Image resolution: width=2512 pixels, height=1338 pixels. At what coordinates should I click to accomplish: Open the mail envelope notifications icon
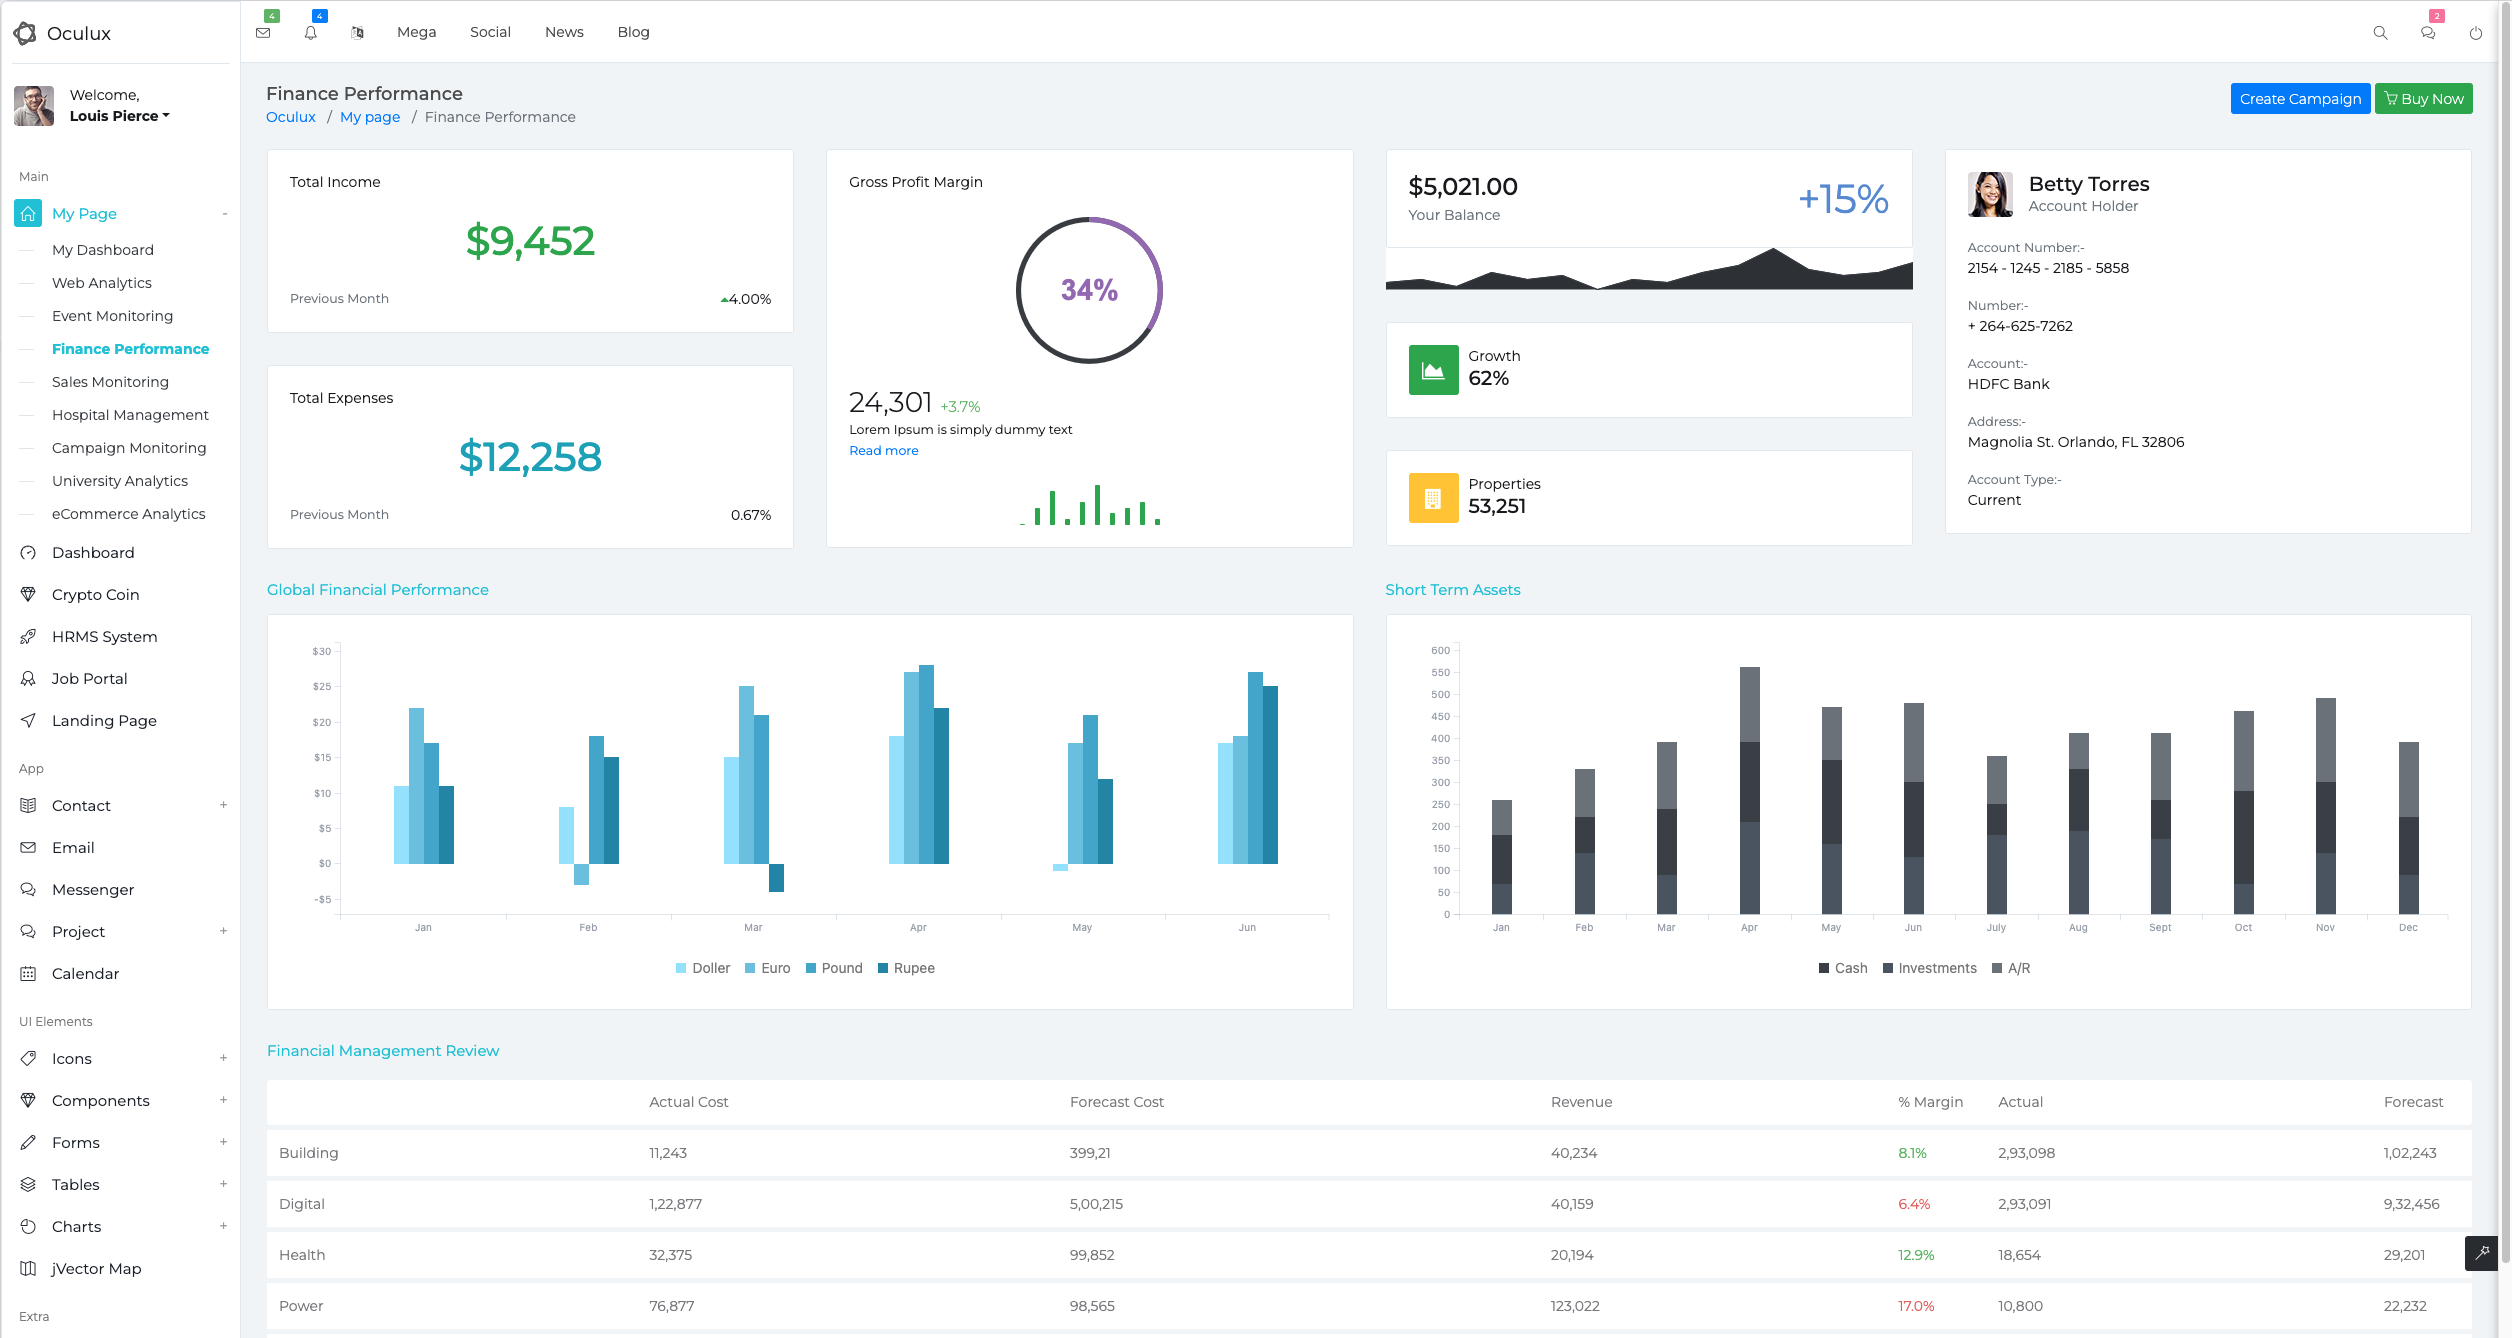pos(263,32)
